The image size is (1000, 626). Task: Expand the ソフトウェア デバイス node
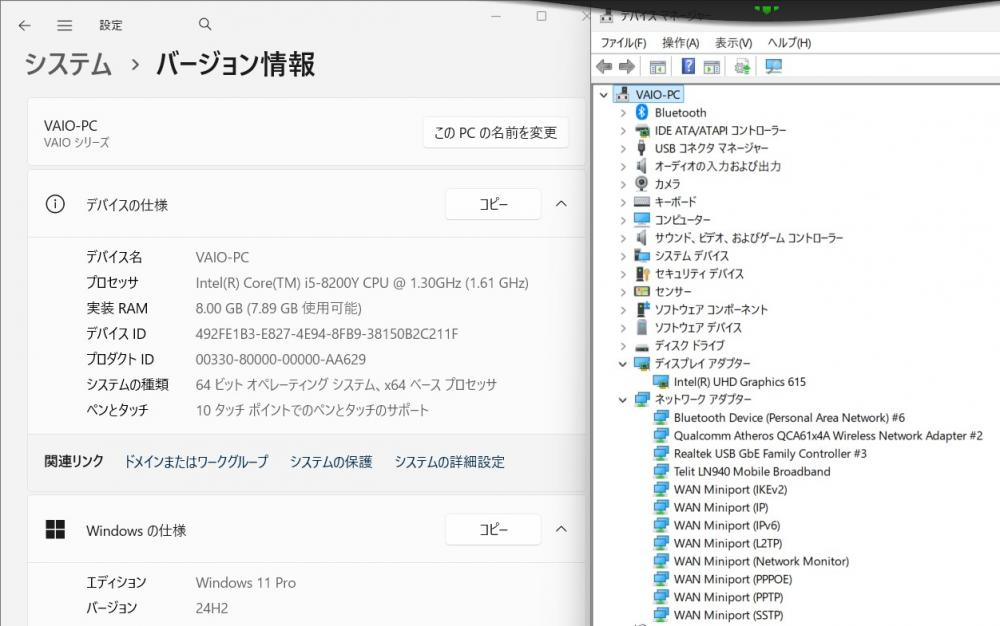(x=623, y=328)
